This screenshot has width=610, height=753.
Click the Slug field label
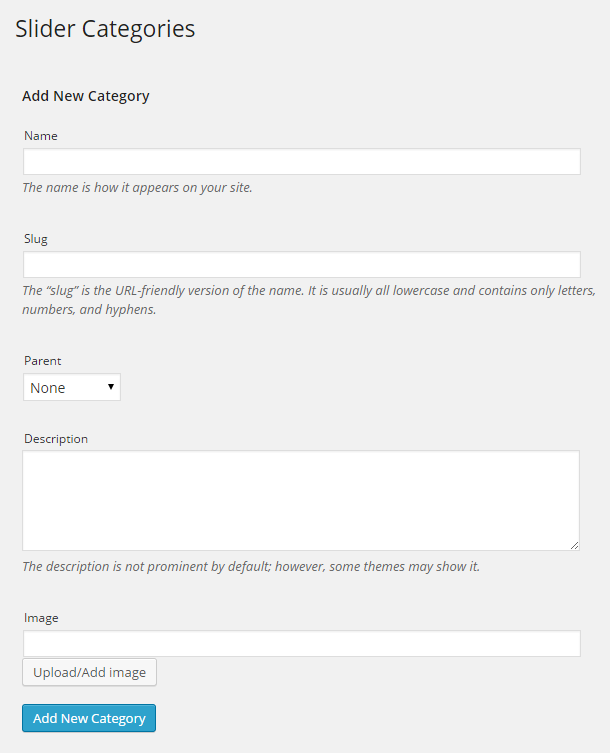tap(36, 239)
